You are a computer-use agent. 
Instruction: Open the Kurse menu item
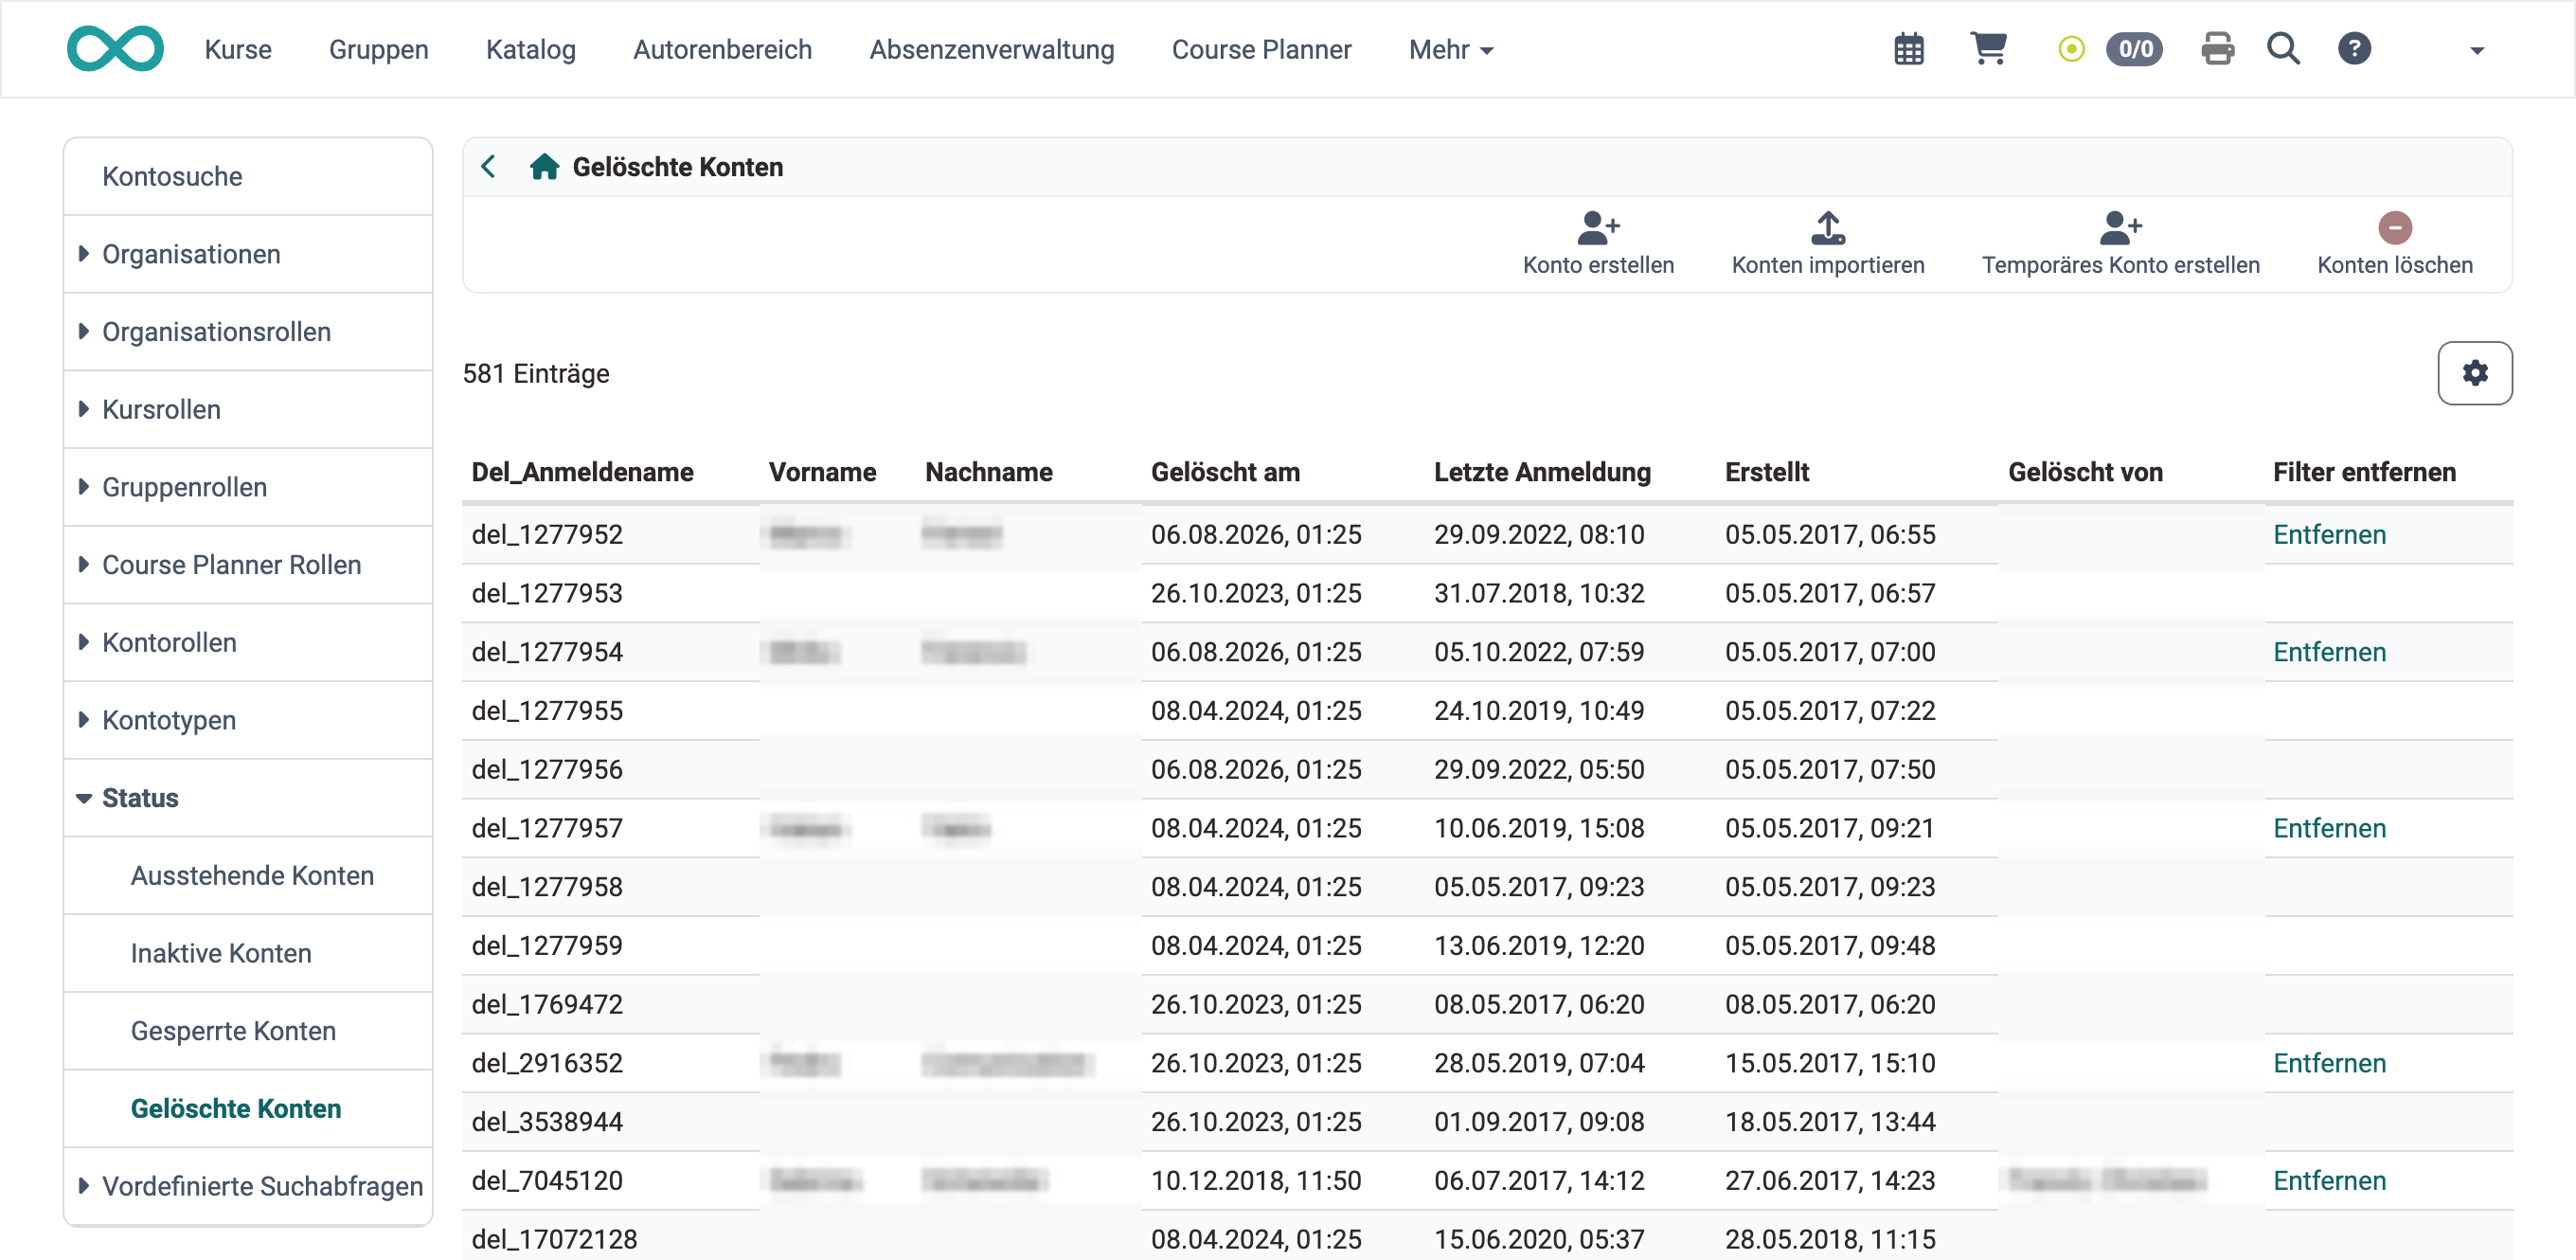[238, 49]
